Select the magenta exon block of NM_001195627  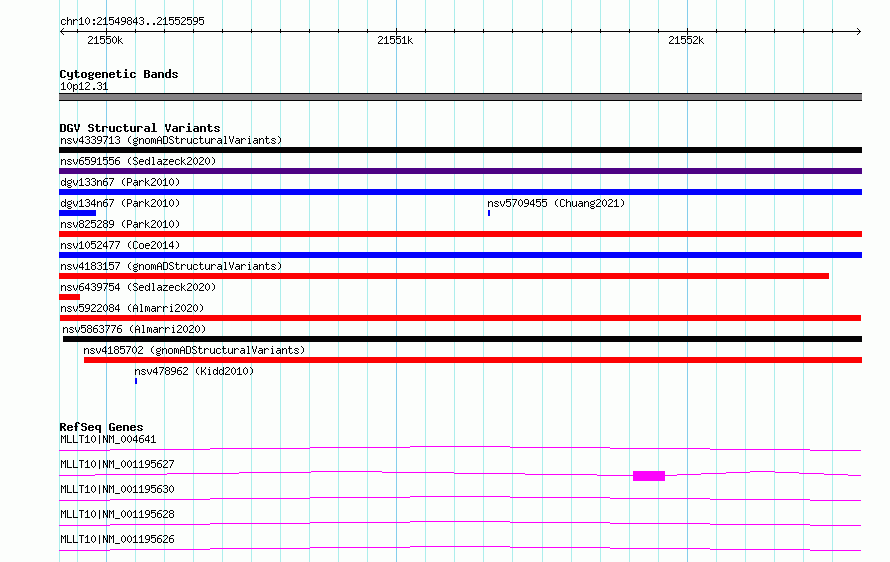point(649,476)
